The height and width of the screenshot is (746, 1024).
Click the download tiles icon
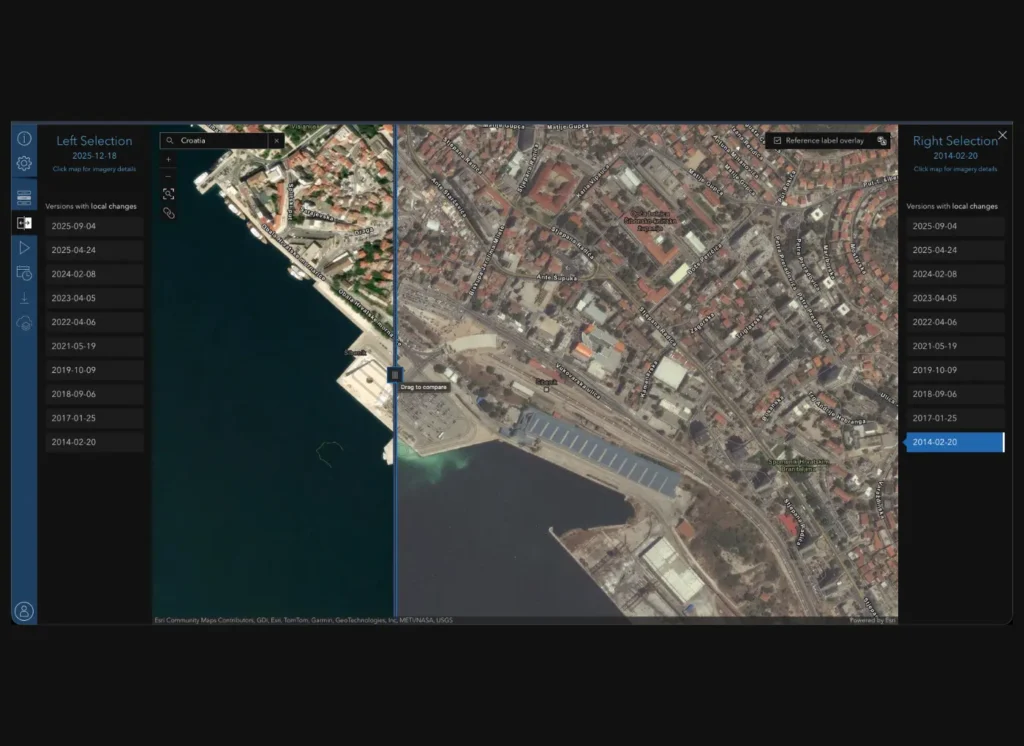coord(24,298)
